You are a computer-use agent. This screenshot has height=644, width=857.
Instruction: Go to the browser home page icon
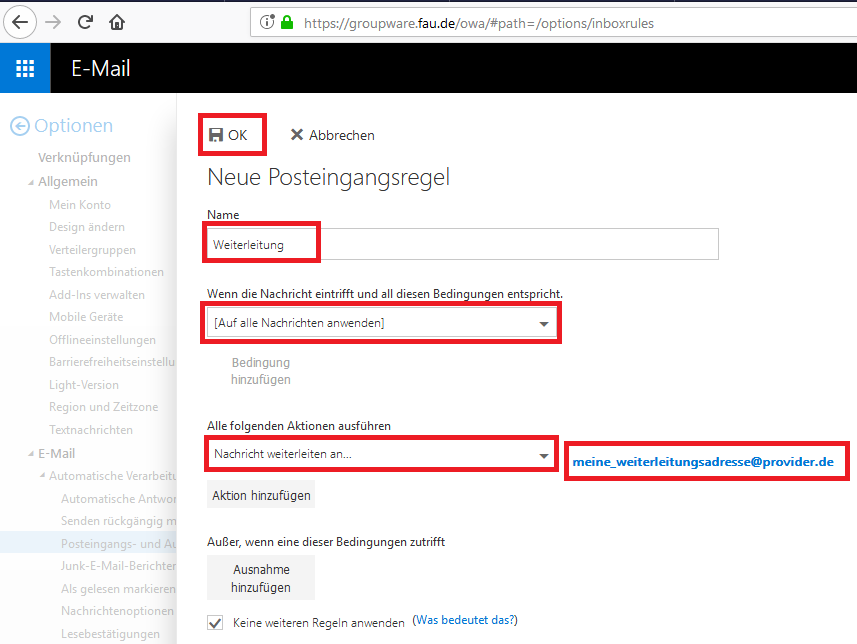pos(117,22)
